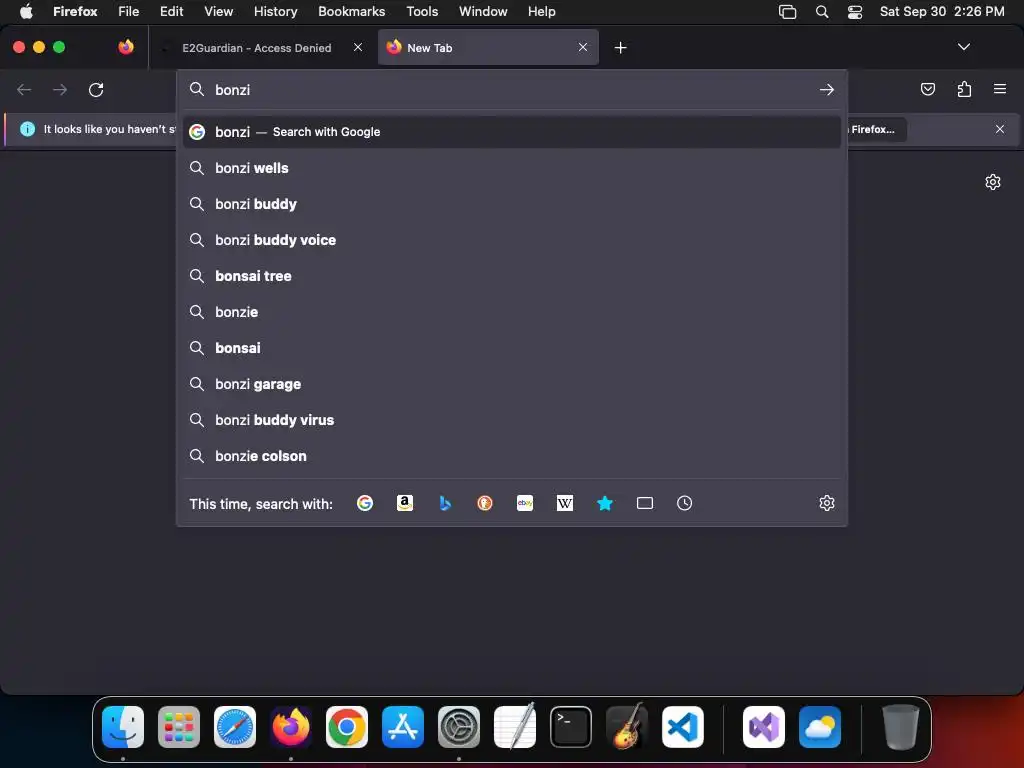Open the Window menu
The image size is (1024, 768).
(483, 11)
